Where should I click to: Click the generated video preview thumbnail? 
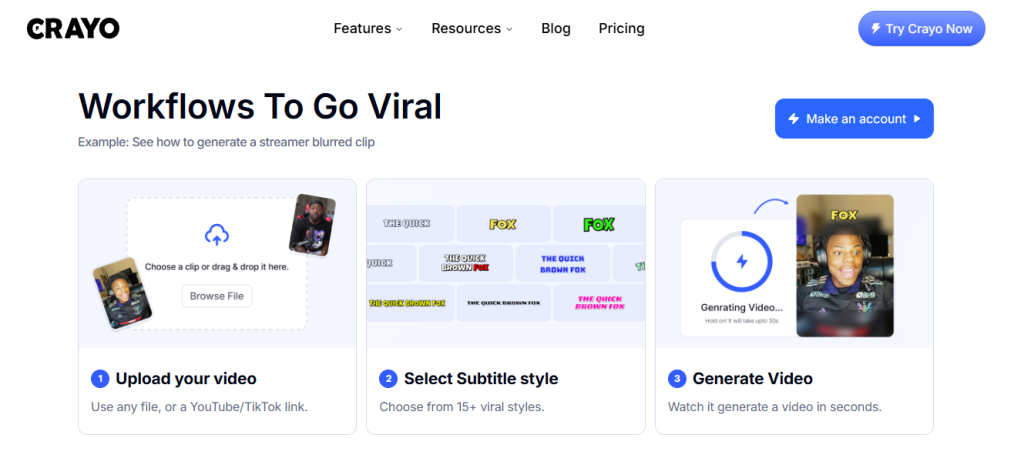844,266
